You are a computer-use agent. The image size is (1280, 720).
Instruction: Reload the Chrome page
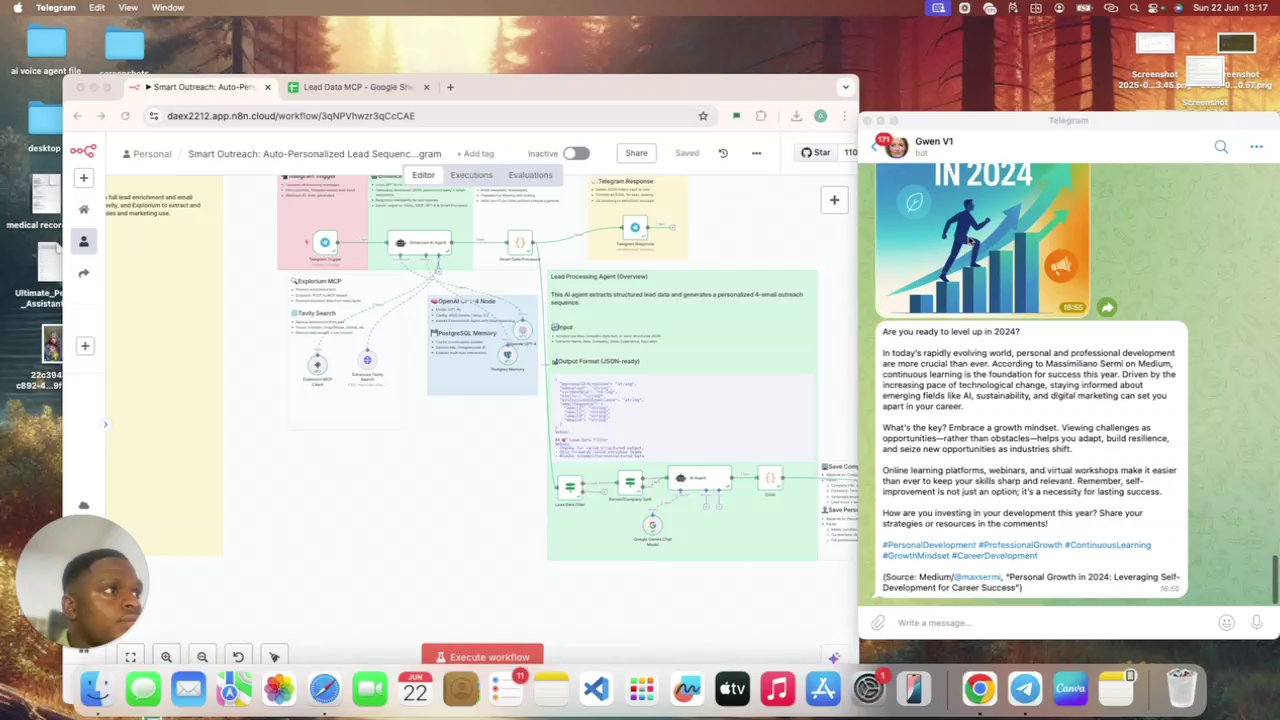click(x=125, y=116)
